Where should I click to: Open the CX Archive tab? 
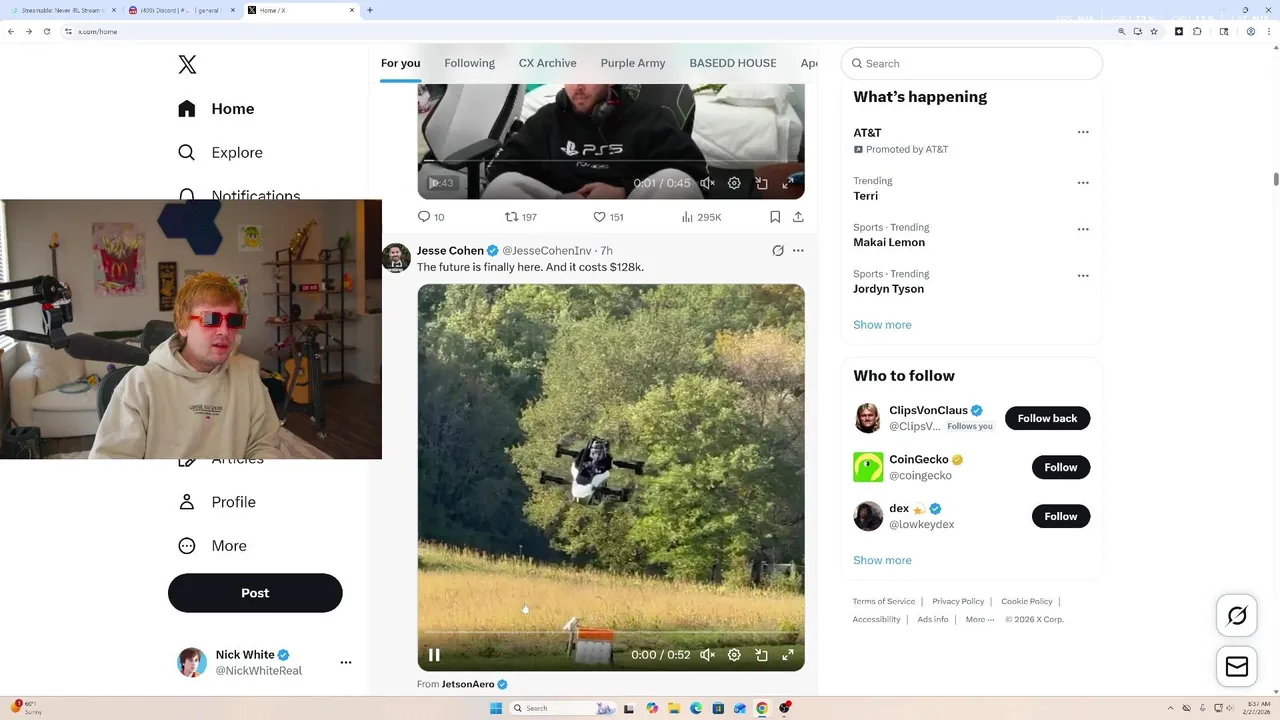(x=547, y=63)
